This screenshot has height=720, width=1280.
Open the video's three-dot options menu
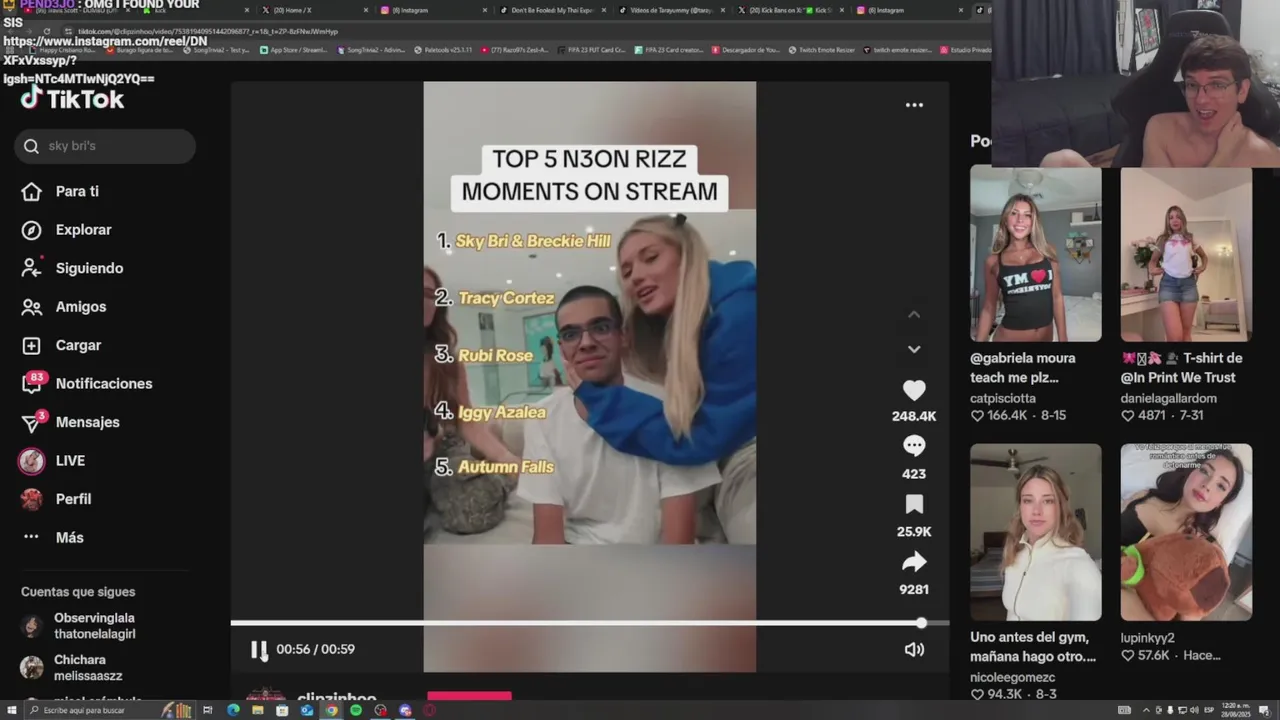(x=914, y=105)
